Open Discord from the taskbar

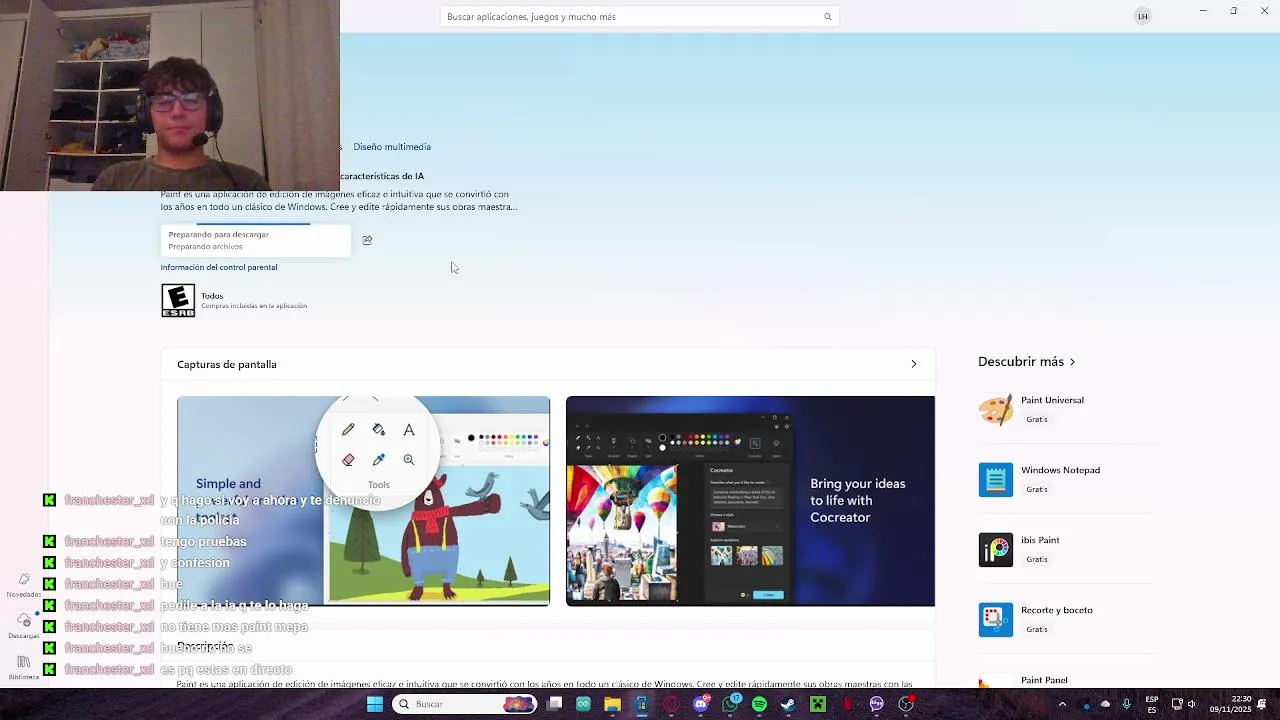701,704
